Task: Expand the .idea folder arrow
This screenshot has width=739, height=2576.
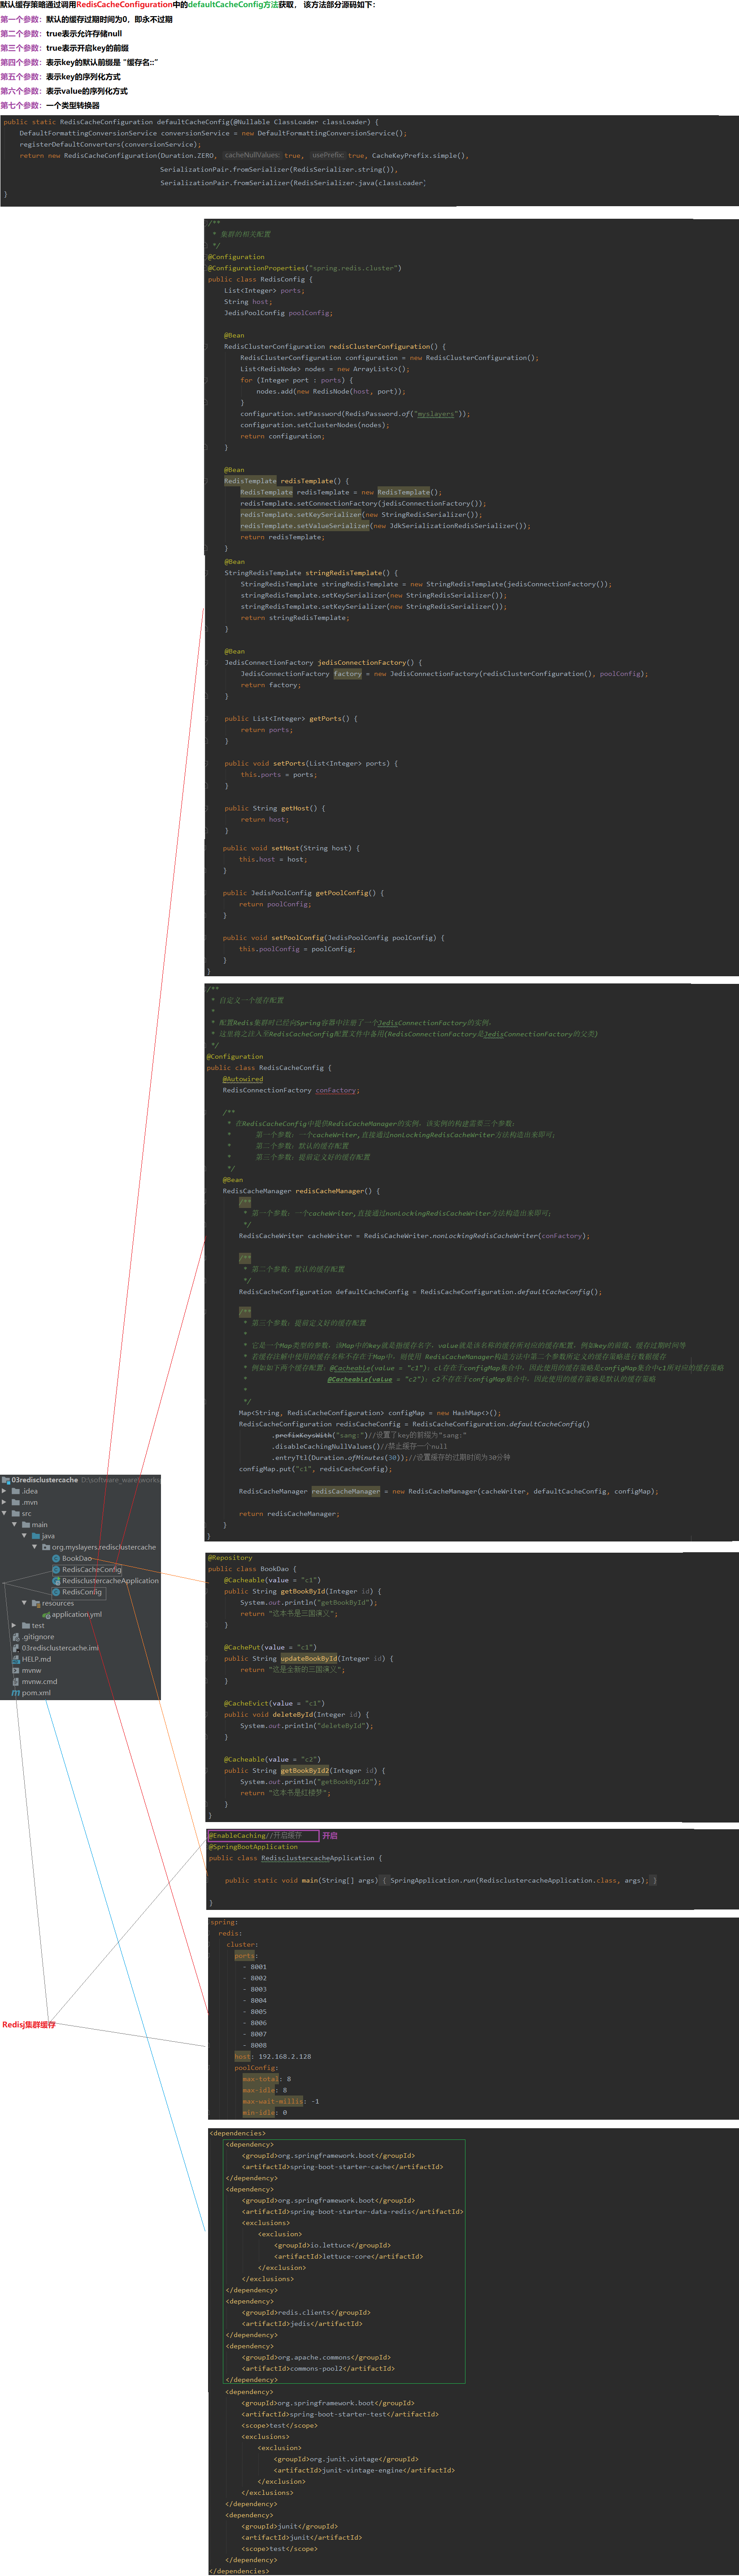Action: pyautogui.click(x=4, y=1491)
